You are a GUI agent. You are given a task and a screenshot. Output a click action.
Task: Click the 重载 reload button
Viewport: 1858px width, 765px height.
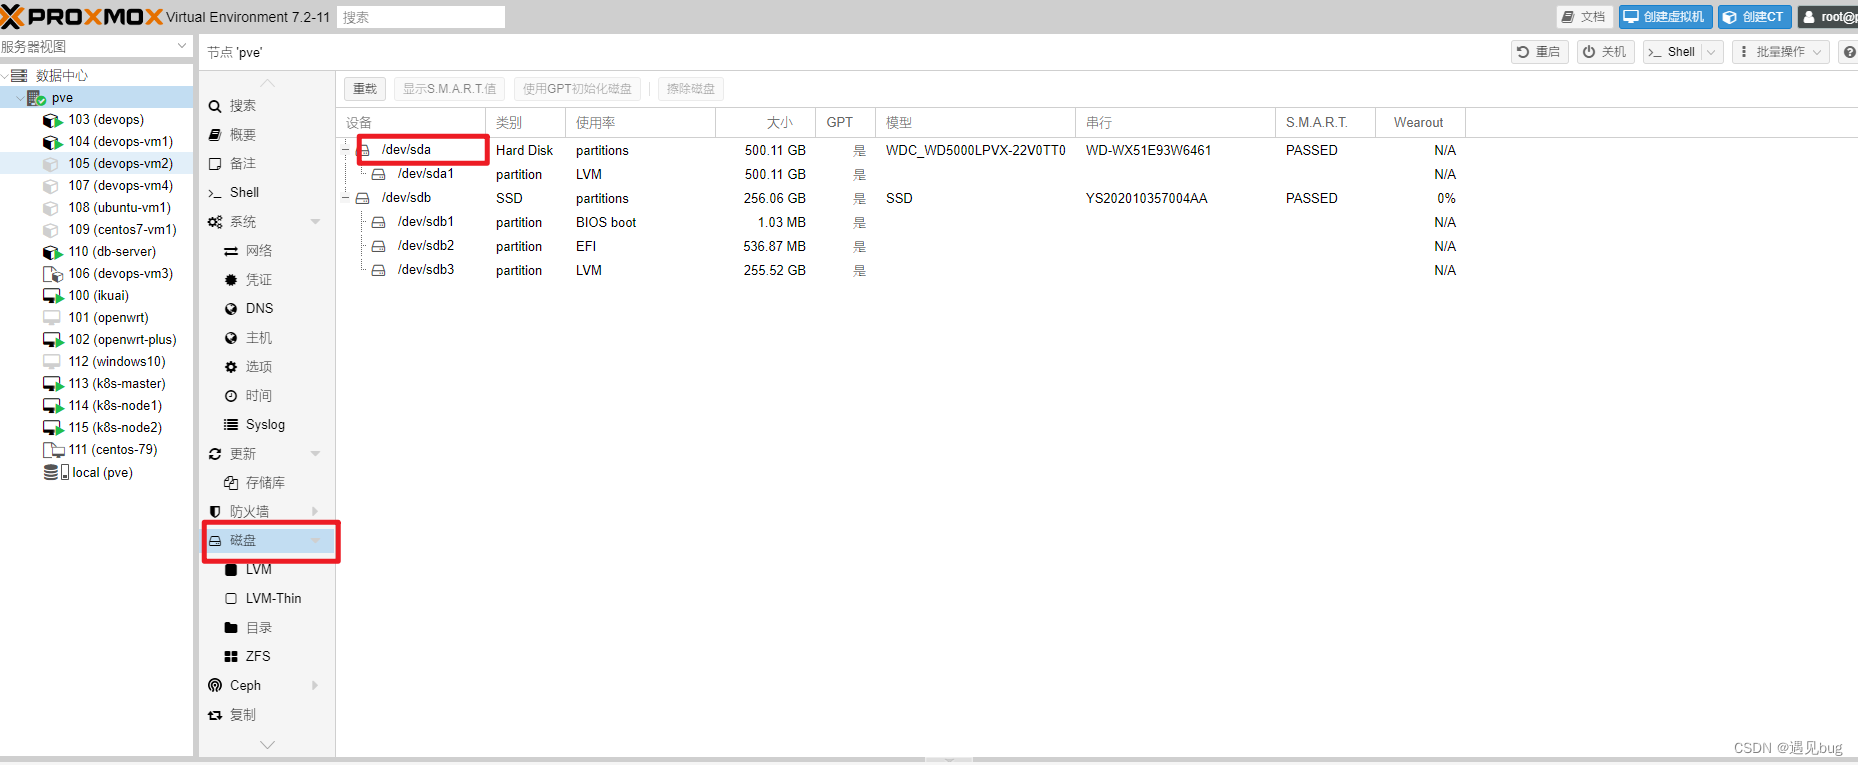(365, 89)
